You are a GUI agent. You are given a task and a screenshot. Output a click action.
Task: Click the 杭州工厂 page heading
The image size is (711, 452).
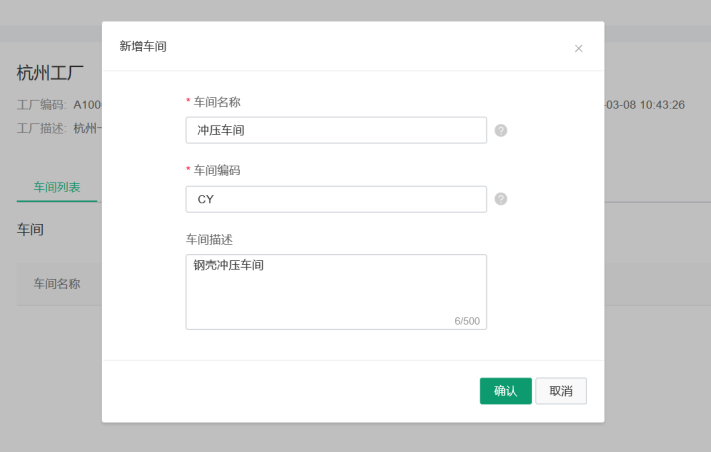pos(50,73)
